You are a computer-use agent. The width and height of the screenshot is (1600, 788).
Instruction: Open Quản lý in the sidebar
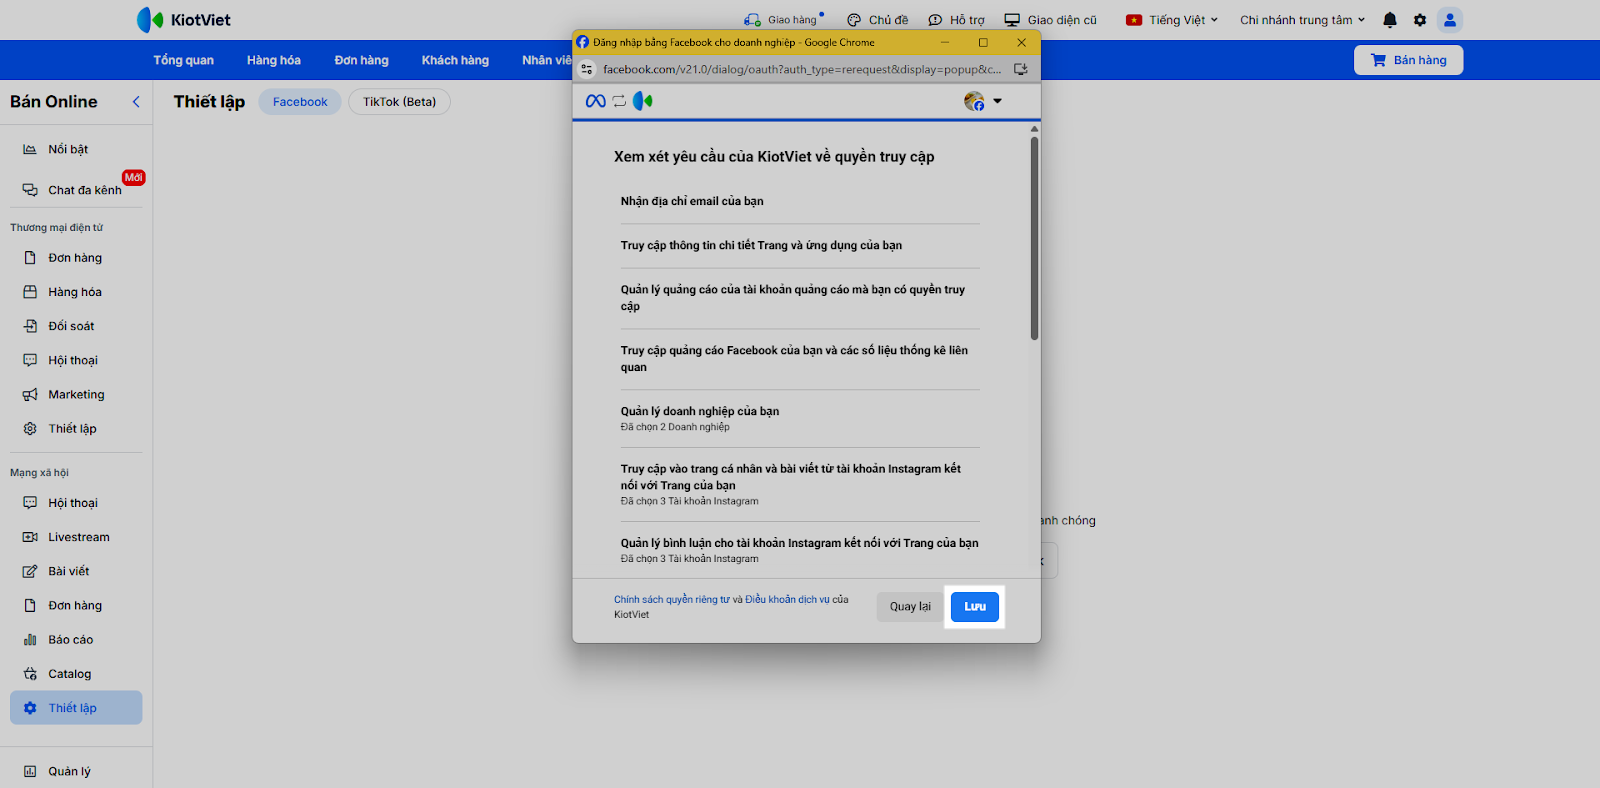coord(76,771)
